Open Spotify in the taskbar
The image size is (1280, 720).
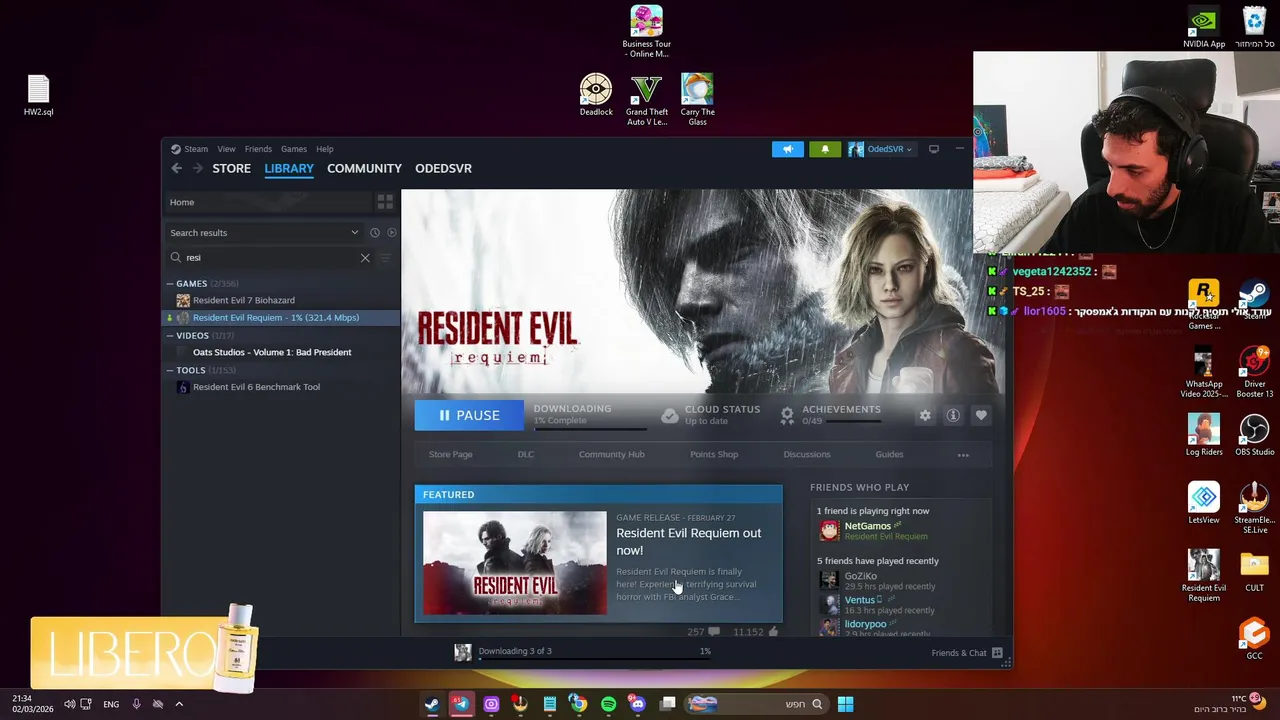pyautogui.click(x=608, y=704)
